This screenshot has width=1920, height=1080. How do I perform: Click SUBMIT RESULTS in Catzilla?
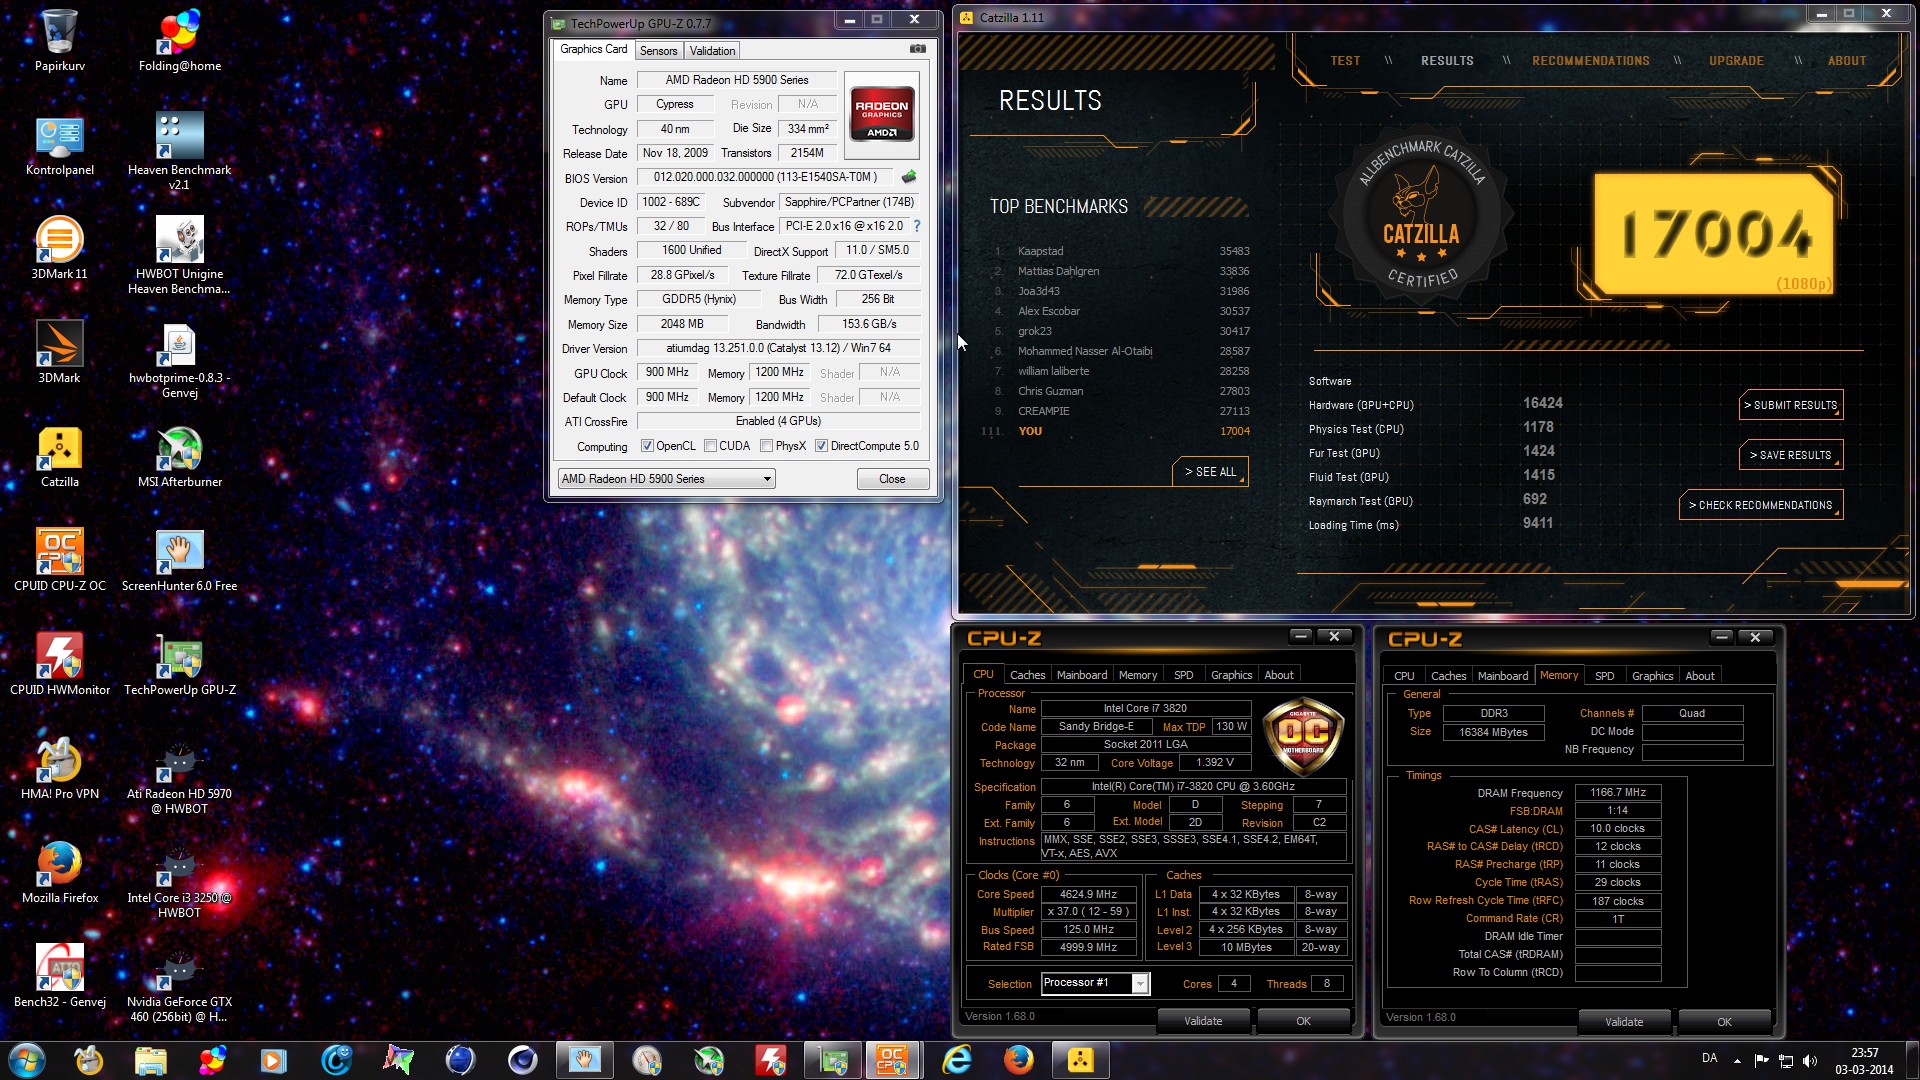tap(1791, 405)
